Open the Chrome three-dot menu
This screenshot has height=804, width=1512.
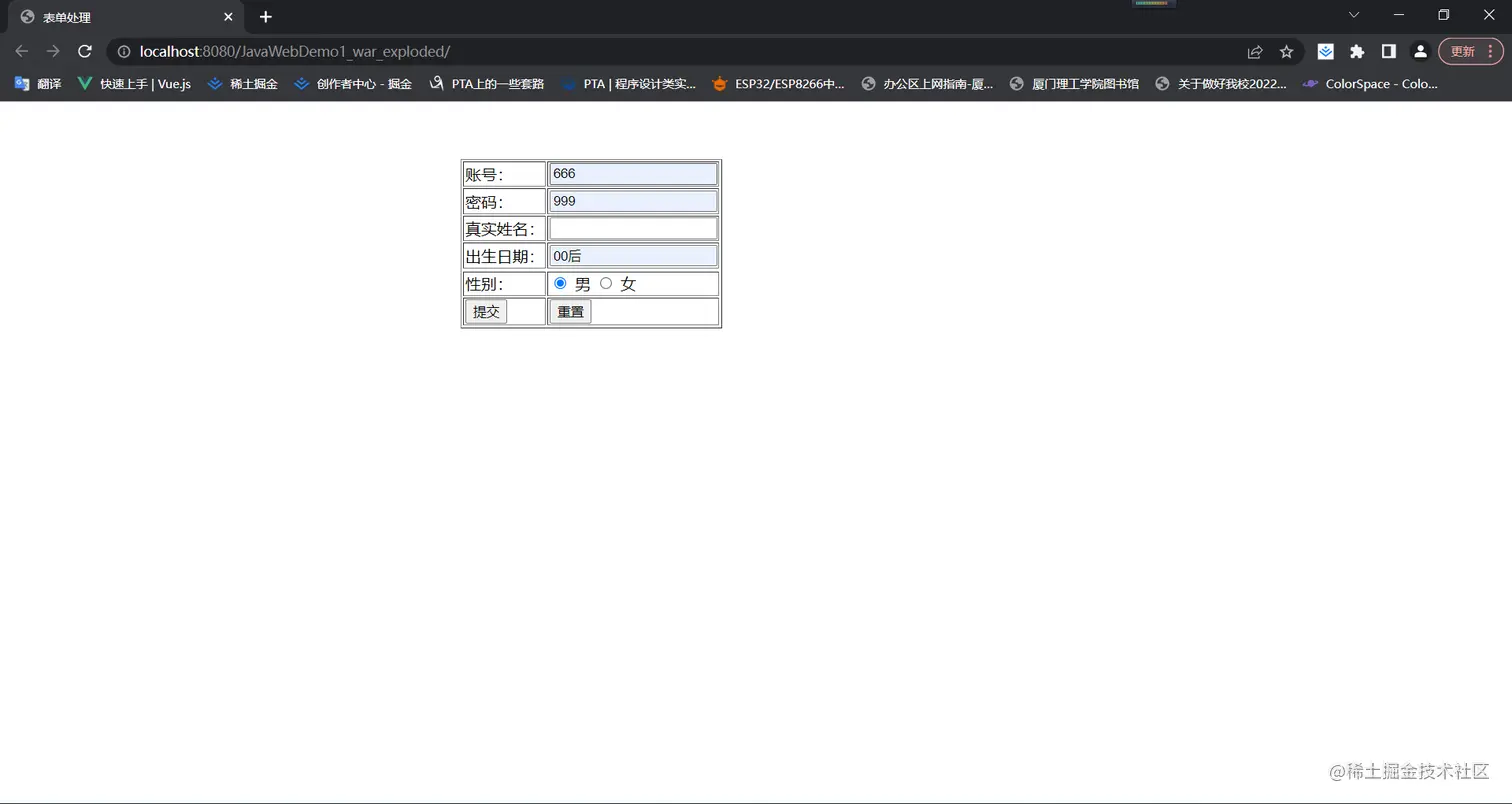coord(1491,51)
